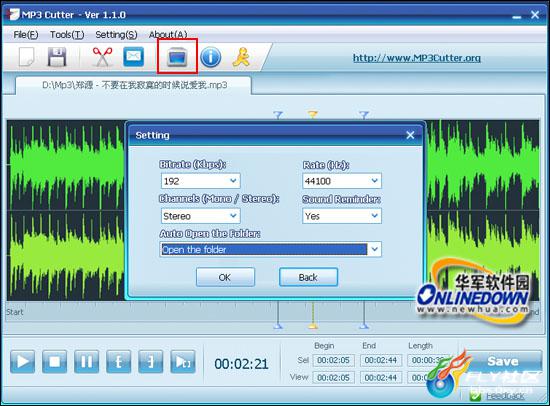The image size is (550, 406).
Task: Click the yellow running figure icon
Action: (241, 57)
